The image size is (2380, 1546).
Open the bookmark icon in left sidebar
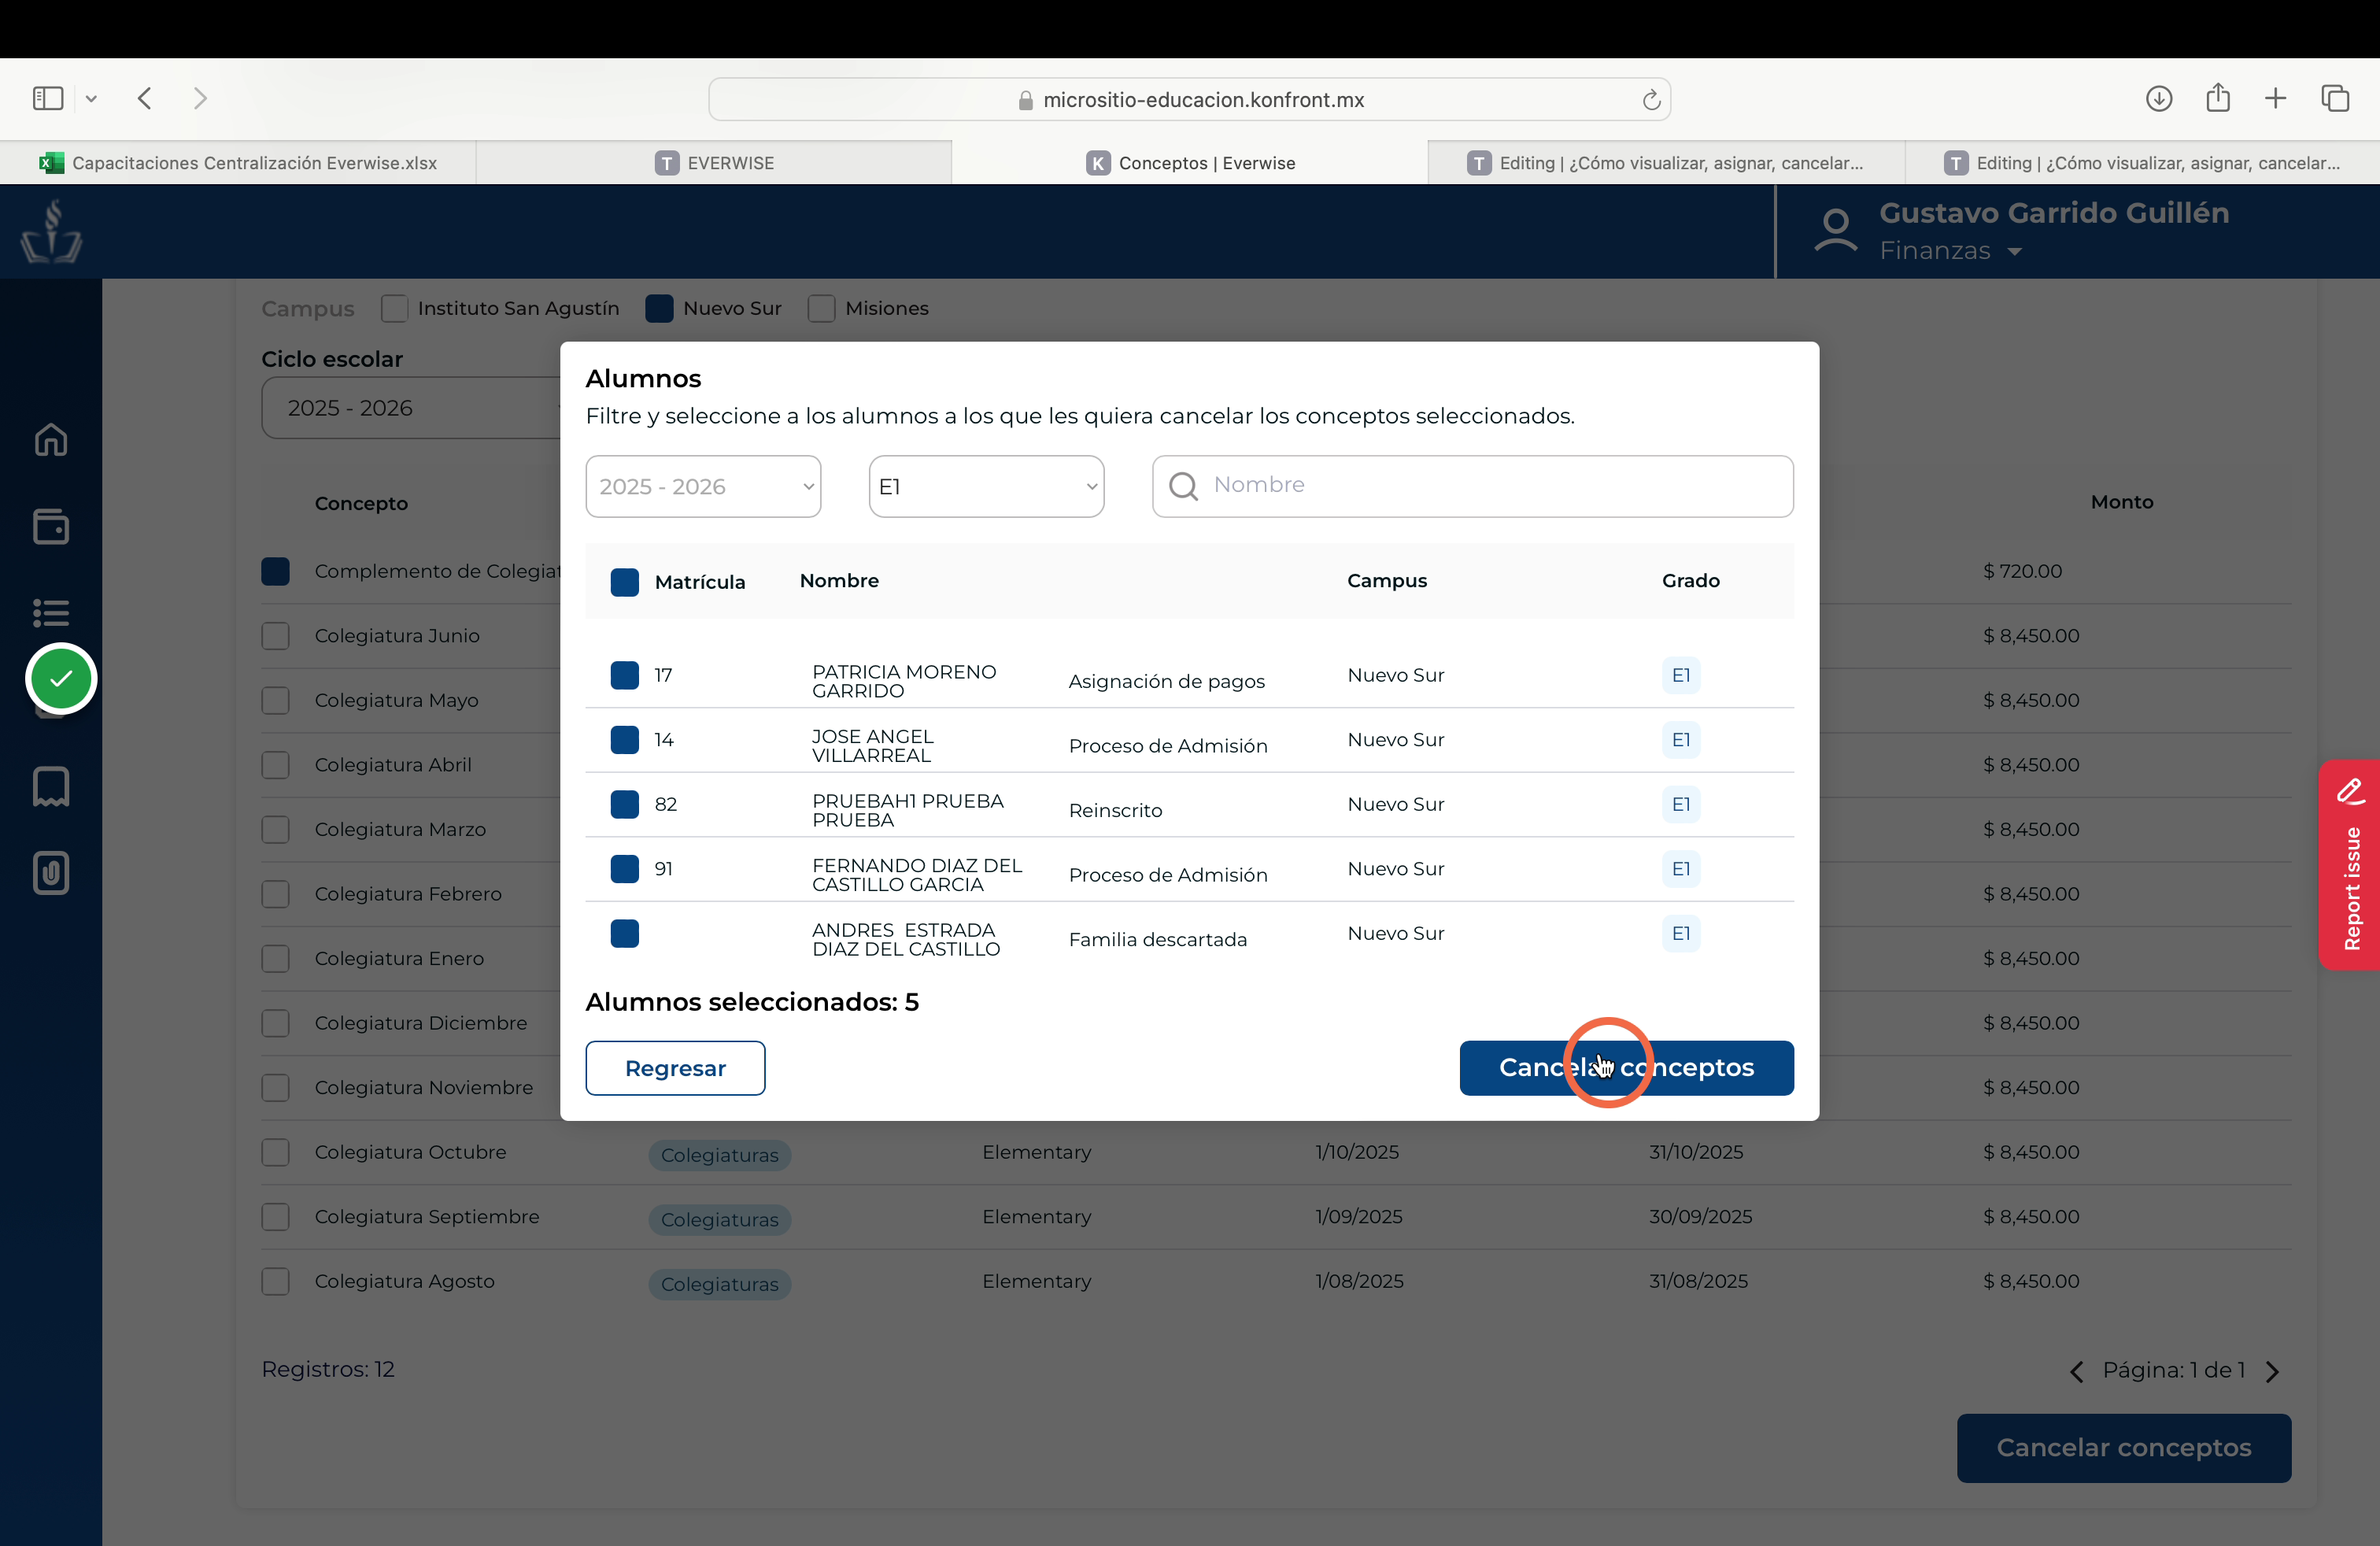[x=51, y=787]
